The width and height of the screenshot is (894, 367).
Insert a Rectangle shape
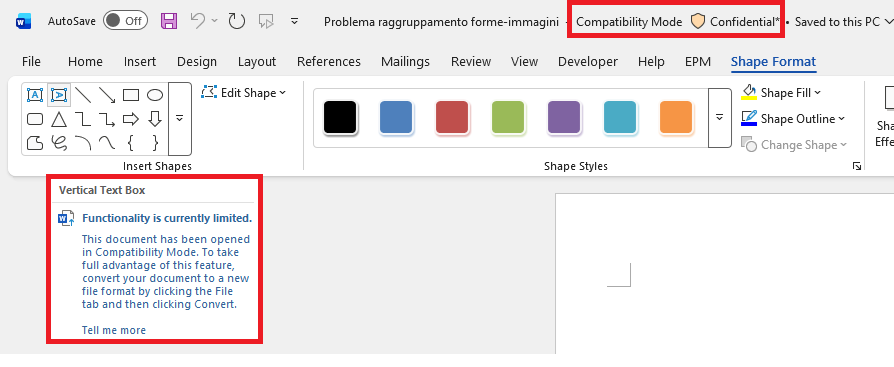point(131,95)
